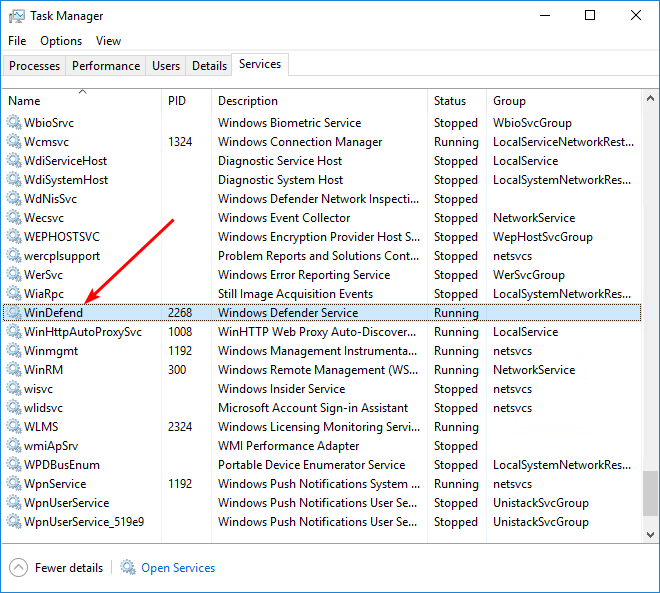Open the View menu
This screenshot has width=660, height=593.
pyautogui.click(x=108, y=41)
